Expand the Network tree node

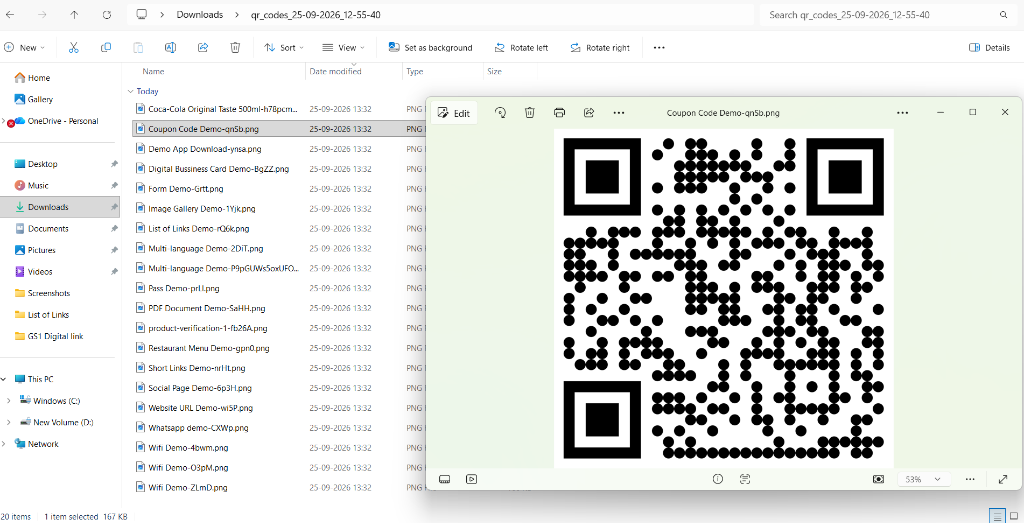pyautogui.click(x=4, y=443)
